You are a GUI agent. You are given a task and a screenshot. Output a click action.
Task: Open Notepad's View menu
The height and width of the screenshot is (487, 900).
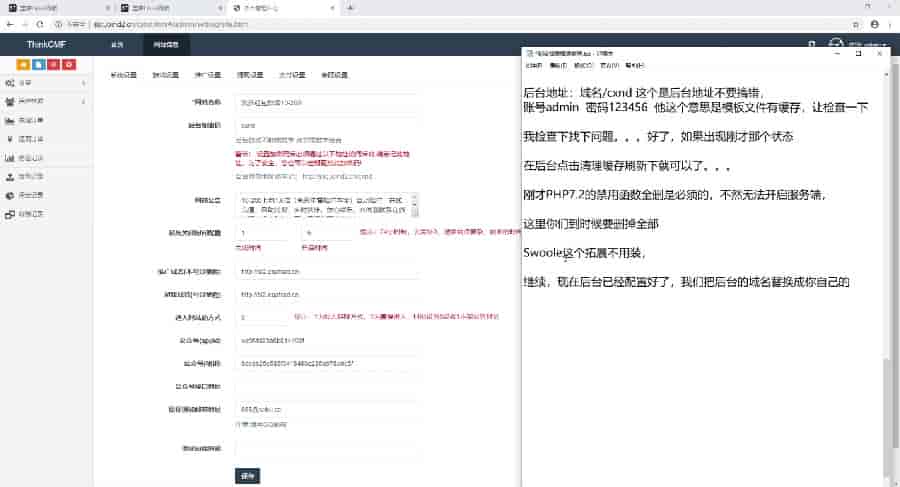pos(609,65)
